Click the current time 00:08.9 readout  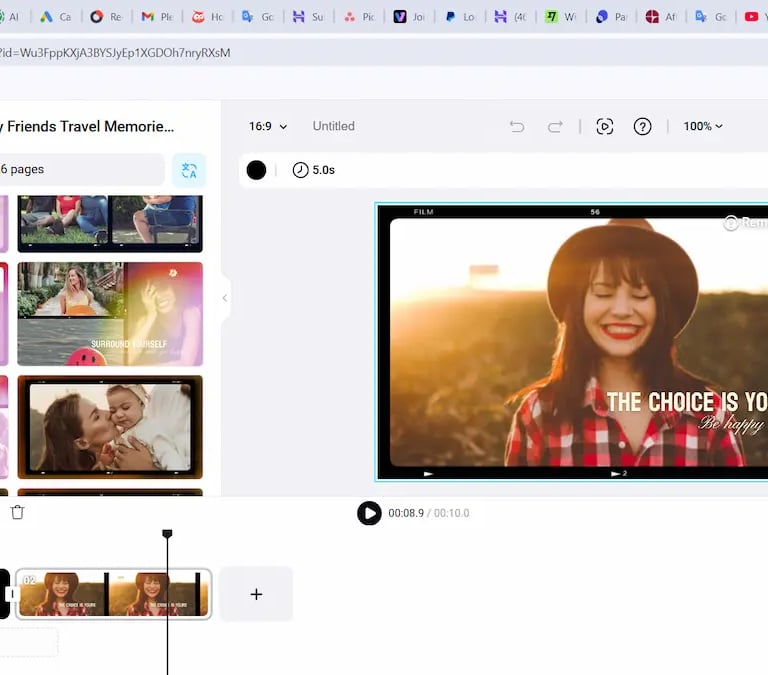(x=406, y=513)
